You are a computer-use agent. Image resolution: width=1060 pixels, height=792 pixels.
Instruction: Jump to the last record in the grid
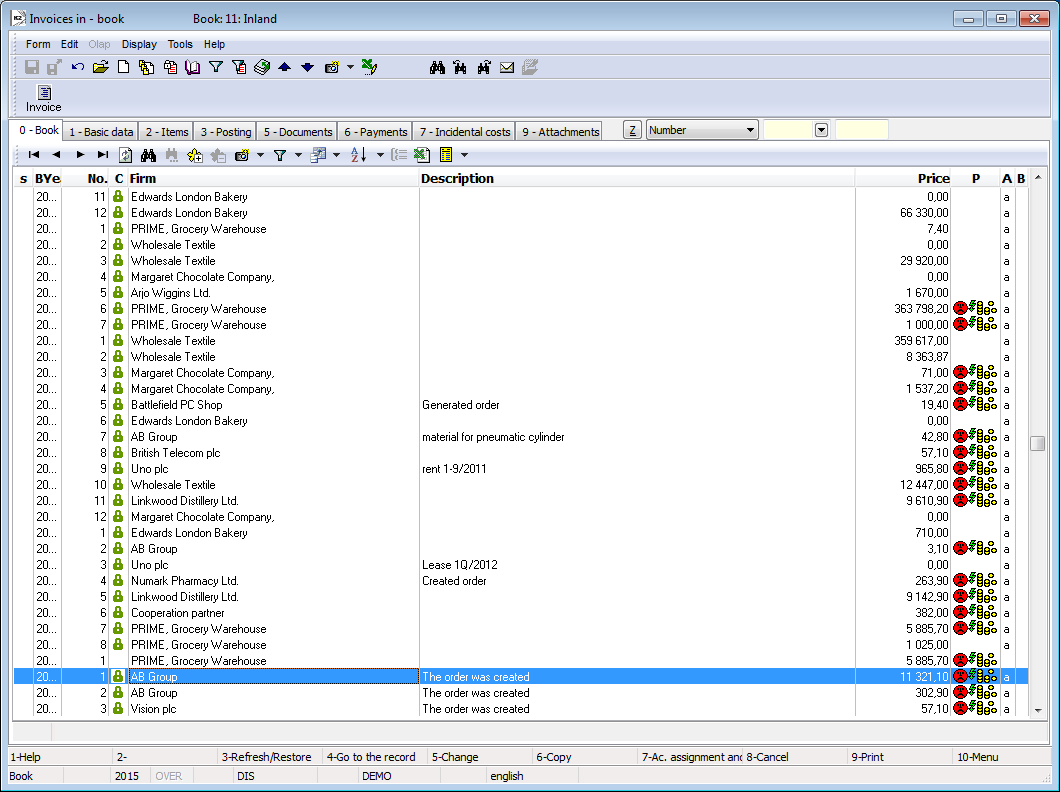coord(103,155)
